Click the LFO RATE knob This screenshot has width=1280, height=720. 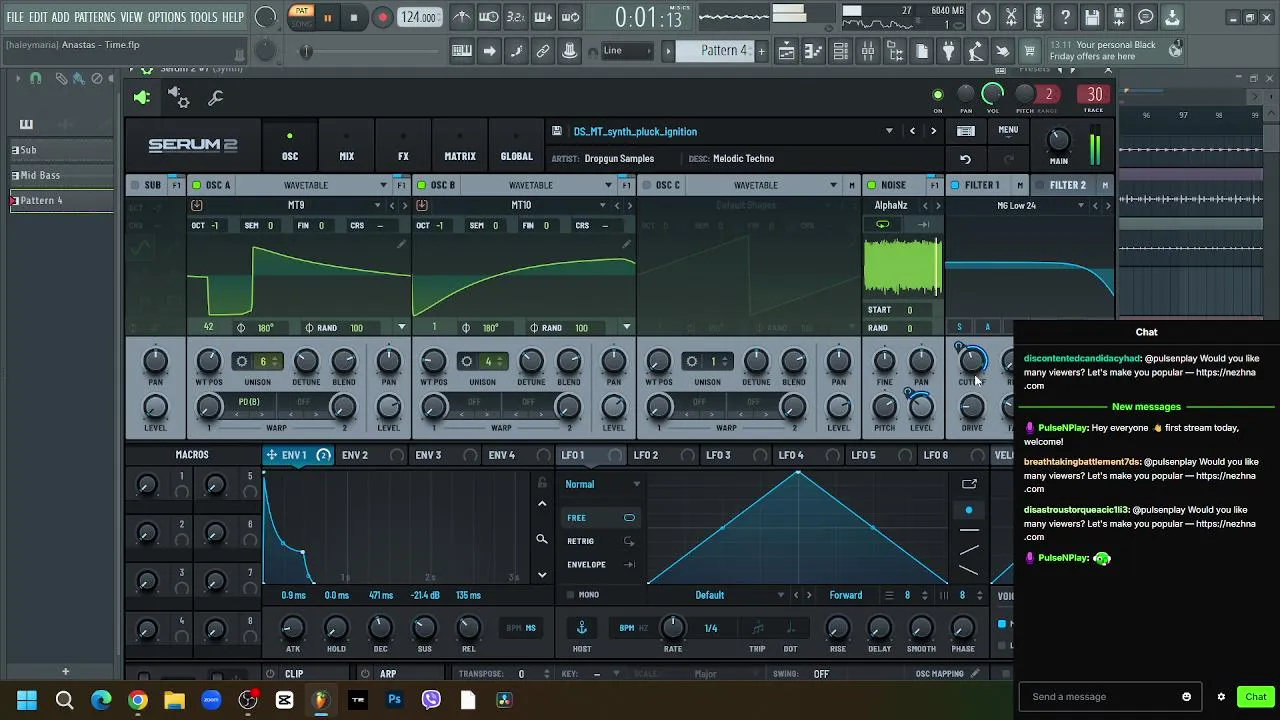click(673, 628)
